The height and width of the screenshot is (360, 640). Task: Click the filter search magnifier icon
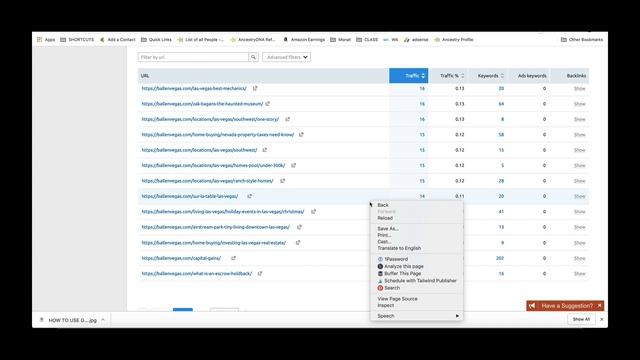point(253,57)
